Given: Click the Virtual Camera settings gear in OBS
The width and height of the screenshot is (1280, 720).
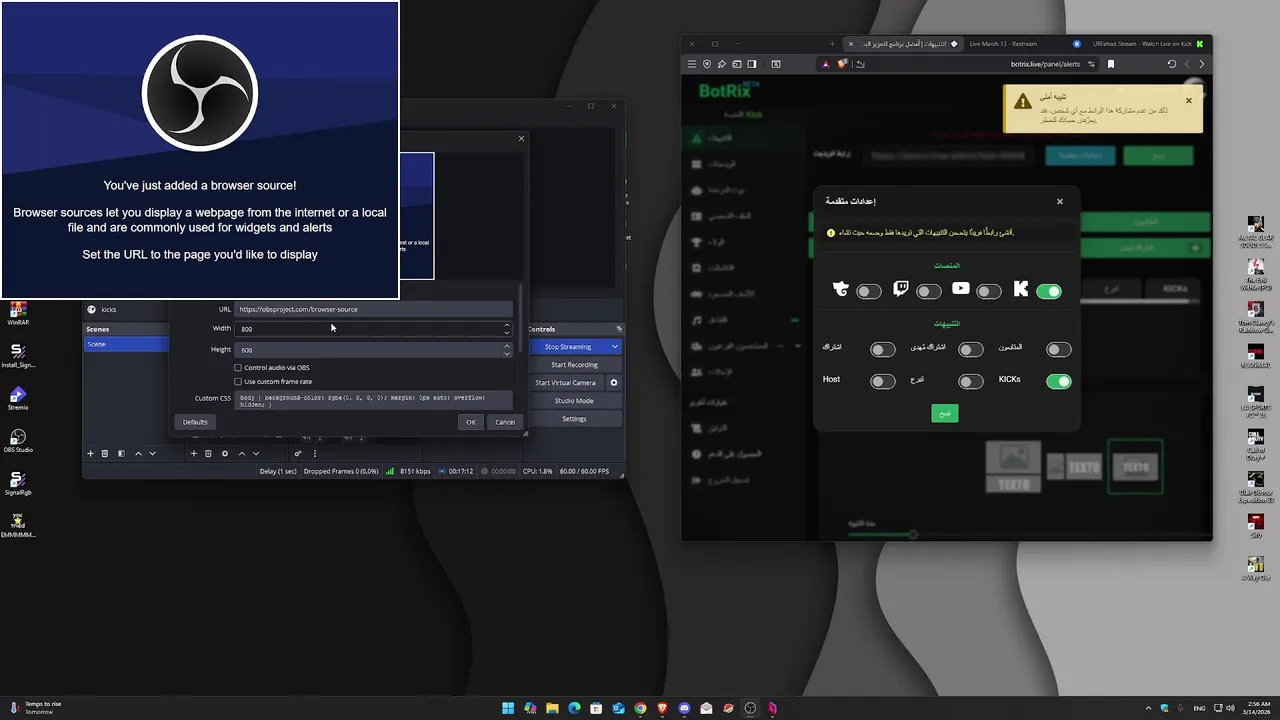Looking at the screenshot, I should click(x=614, y=383).
